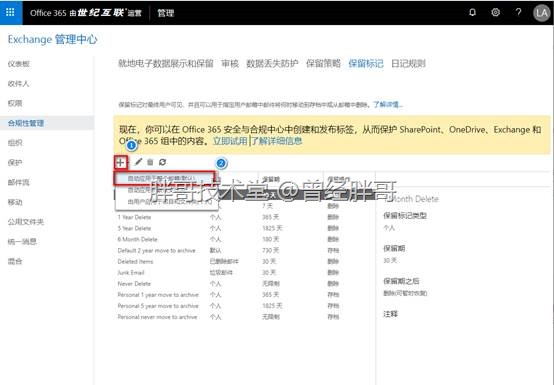Open the 日记规则 tab
This screenshot has width=554, height=385.
click(x=408, y=64)
